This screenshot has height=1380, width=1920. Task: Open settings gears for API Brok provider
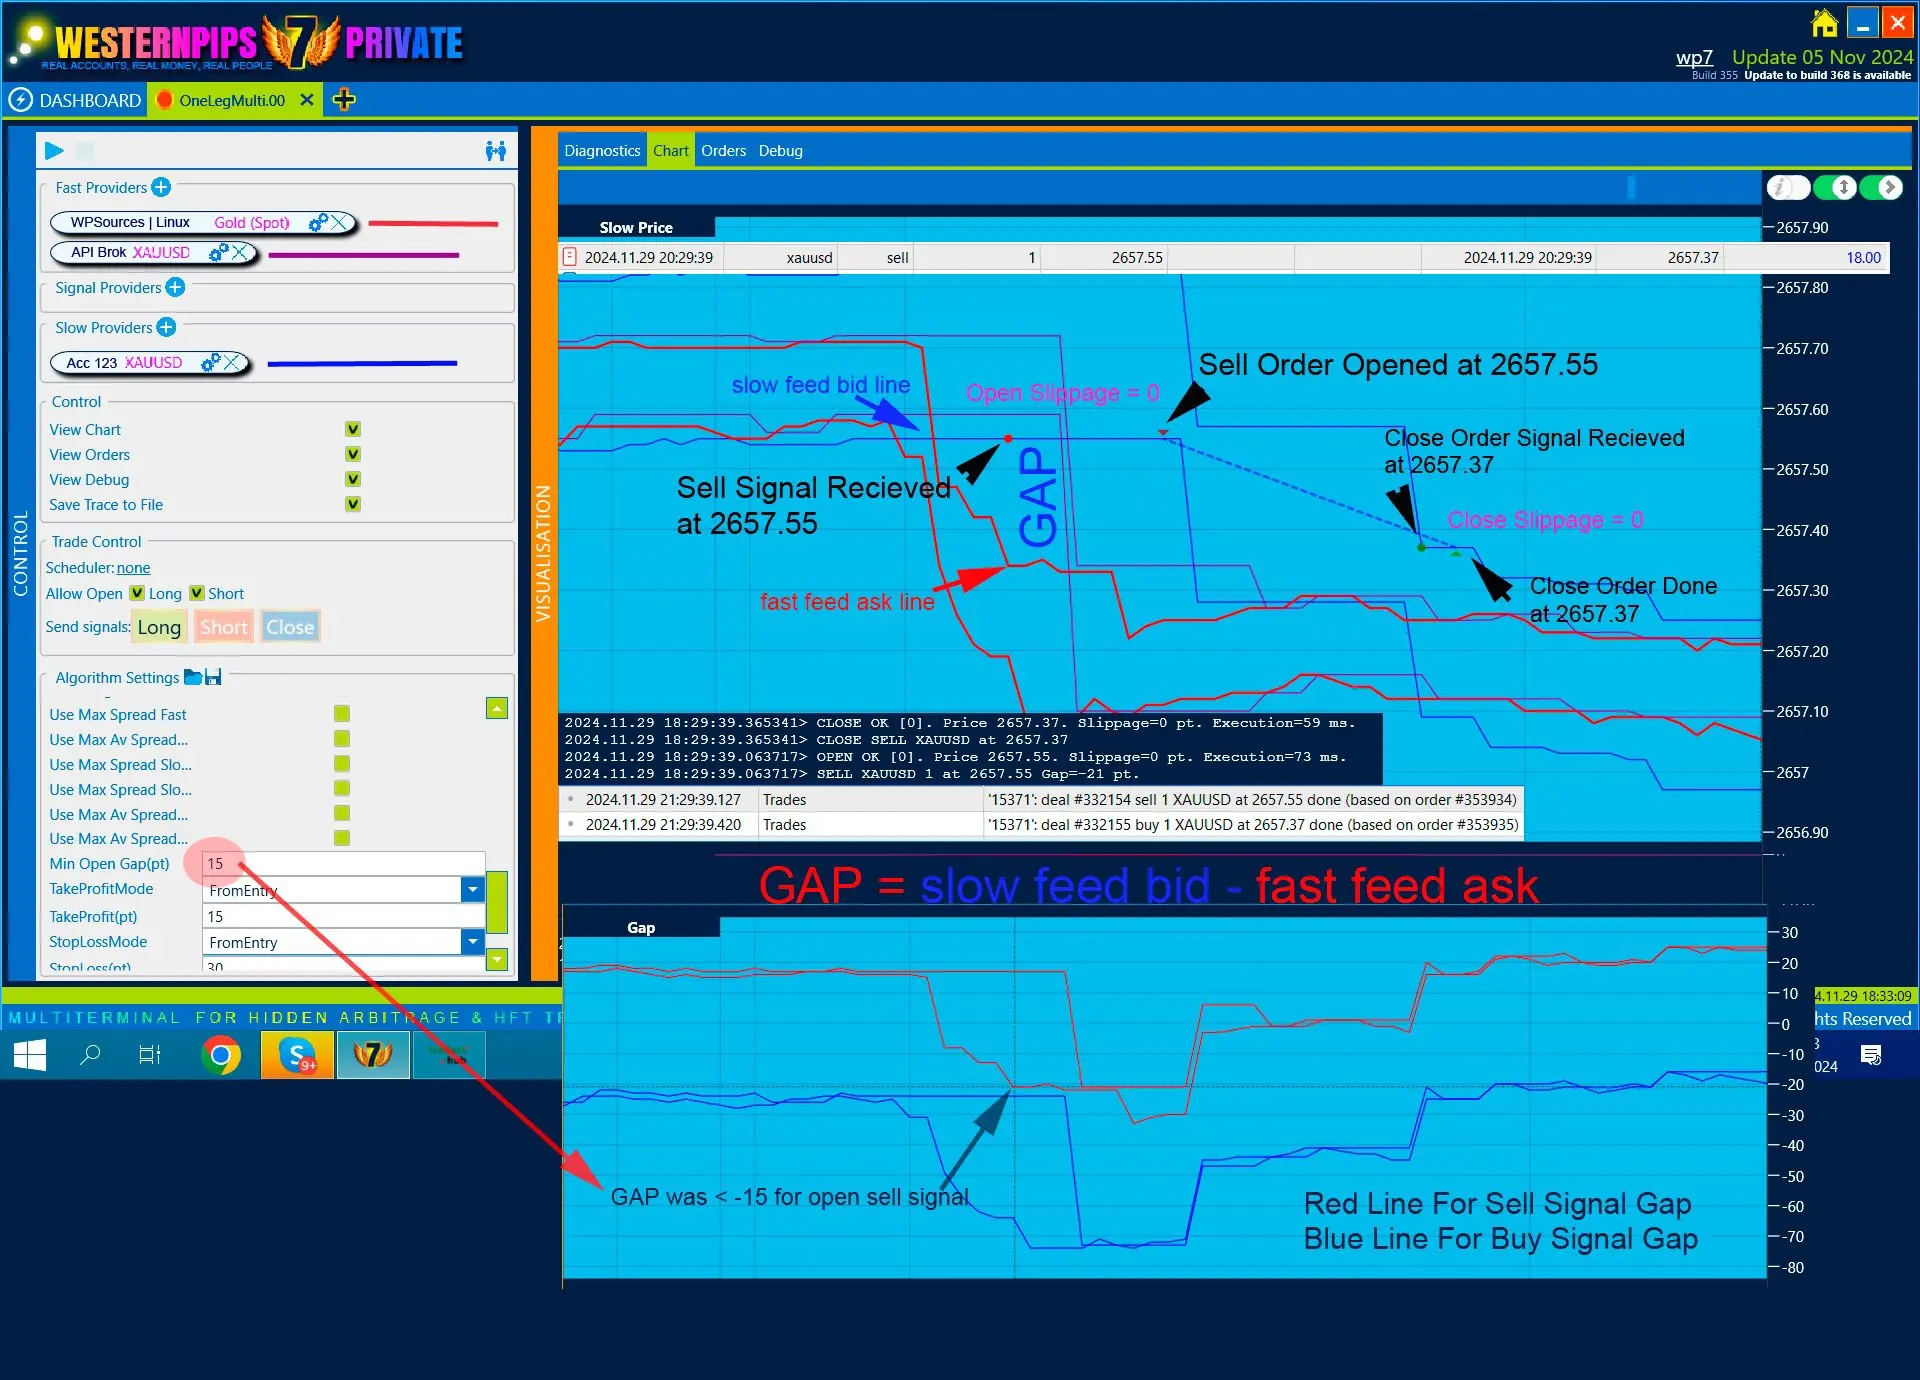218,253
